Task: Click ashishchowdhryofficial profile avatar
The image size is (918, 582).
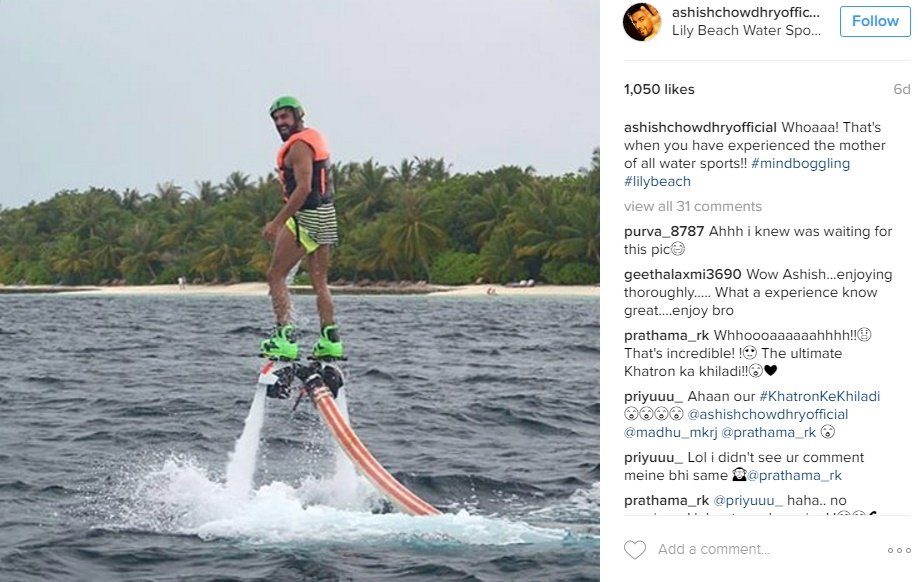Action: click(x=641, y=22)
